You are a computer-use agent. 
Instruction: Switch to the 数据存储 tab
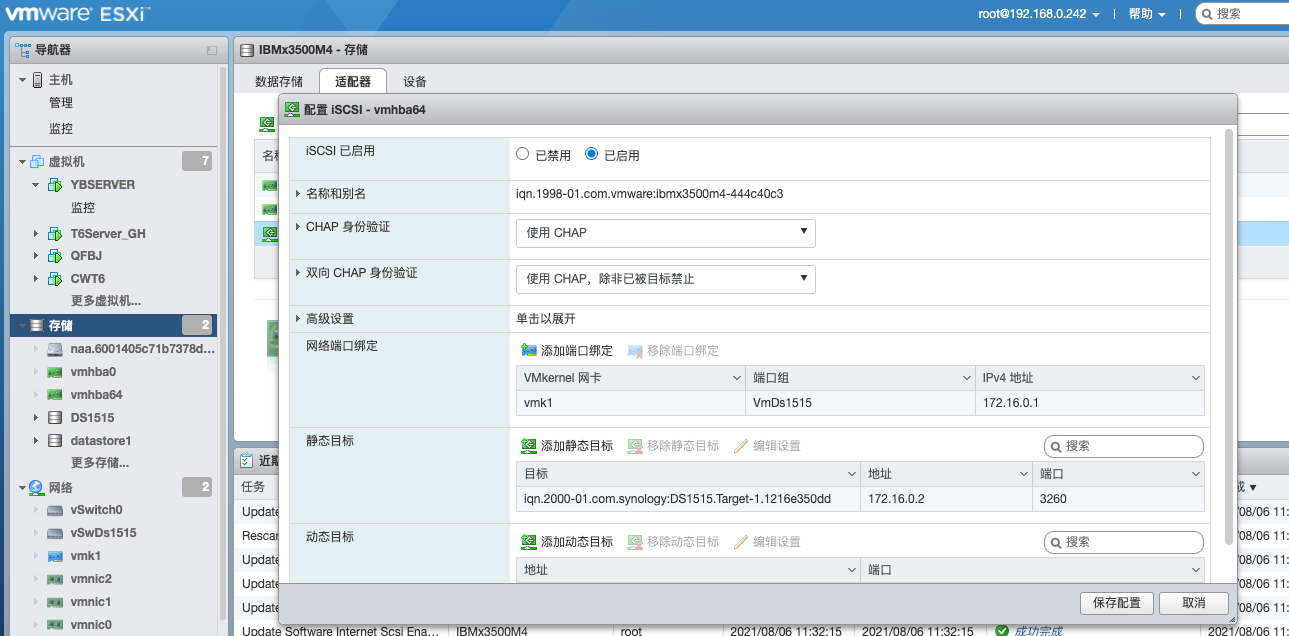click(x=279, y=82)
